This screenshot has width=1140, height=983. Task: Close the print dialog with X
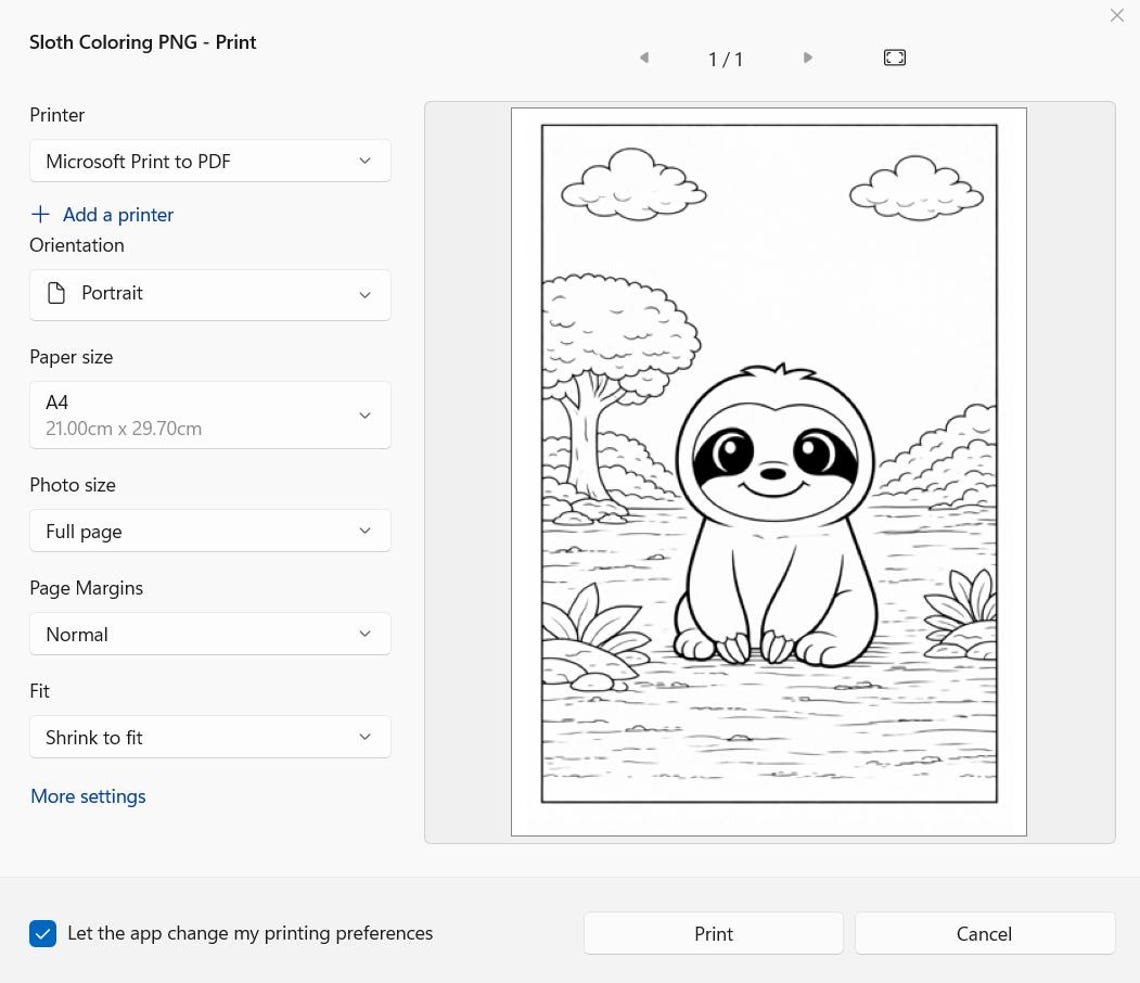[1117, 15]
